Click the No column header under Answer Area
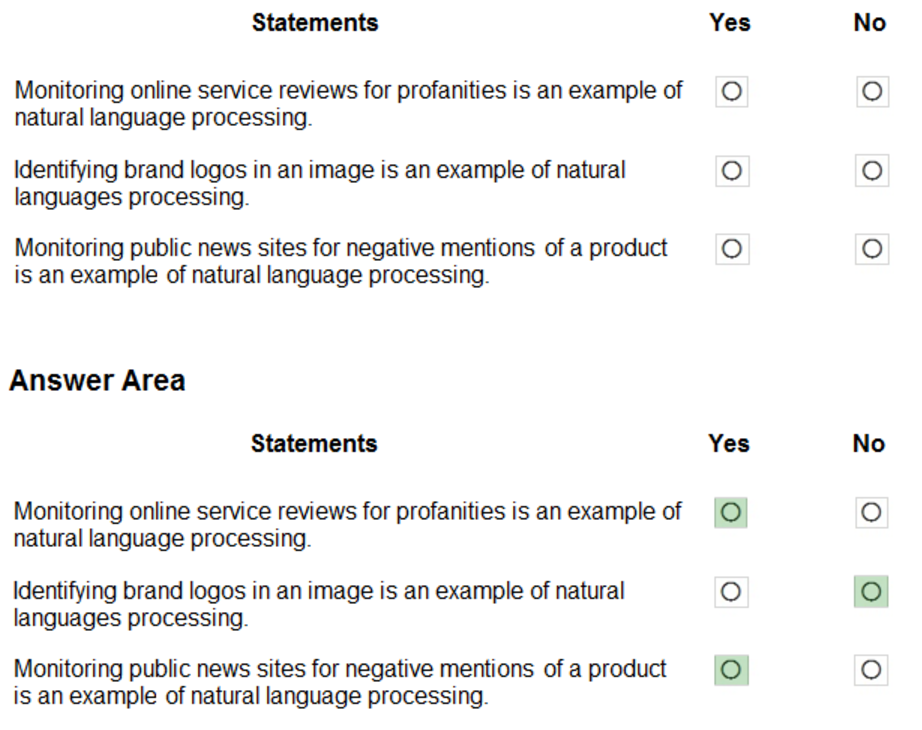This screenshot has height=730, width=922. 869,443
